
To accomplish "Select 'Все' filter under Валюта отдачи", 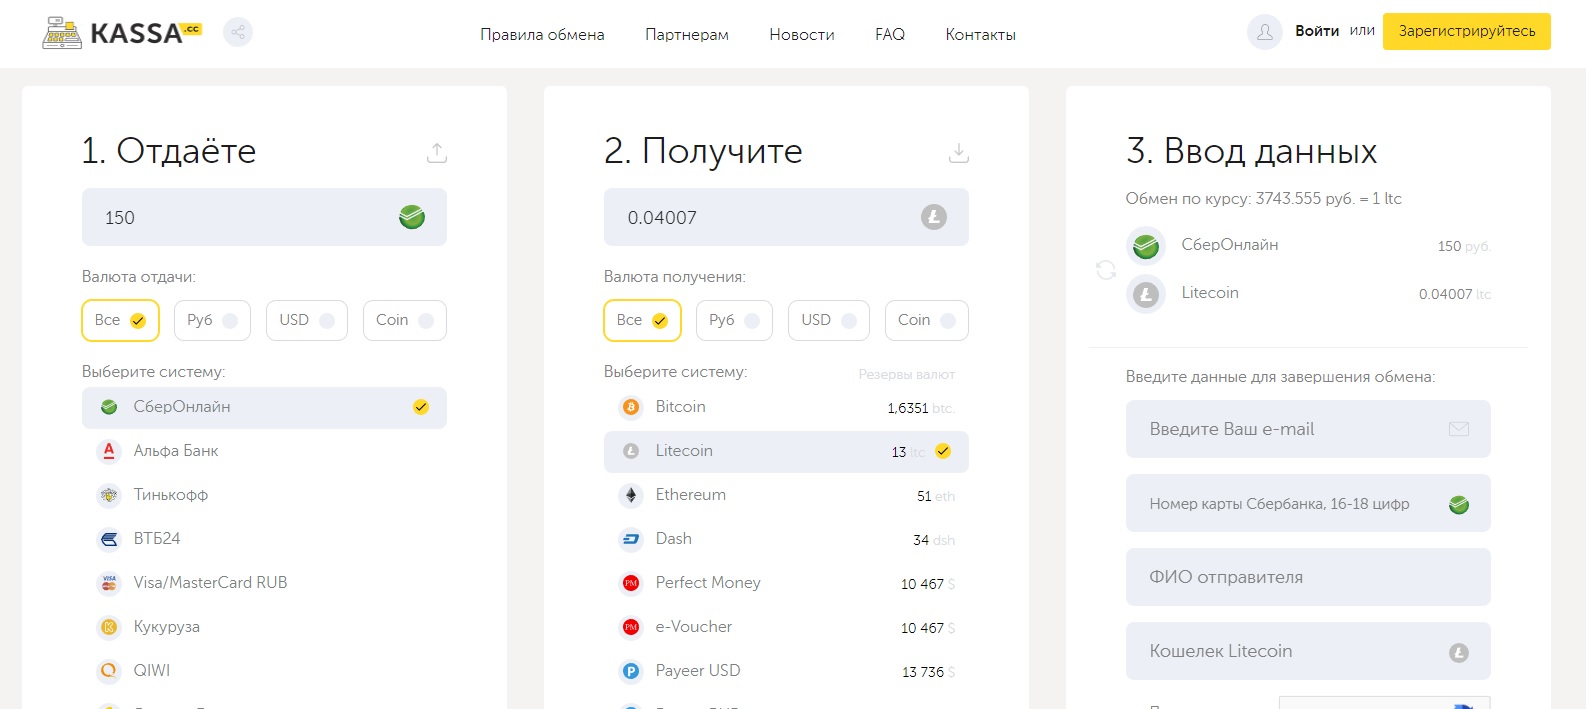I will pos(120,320).
